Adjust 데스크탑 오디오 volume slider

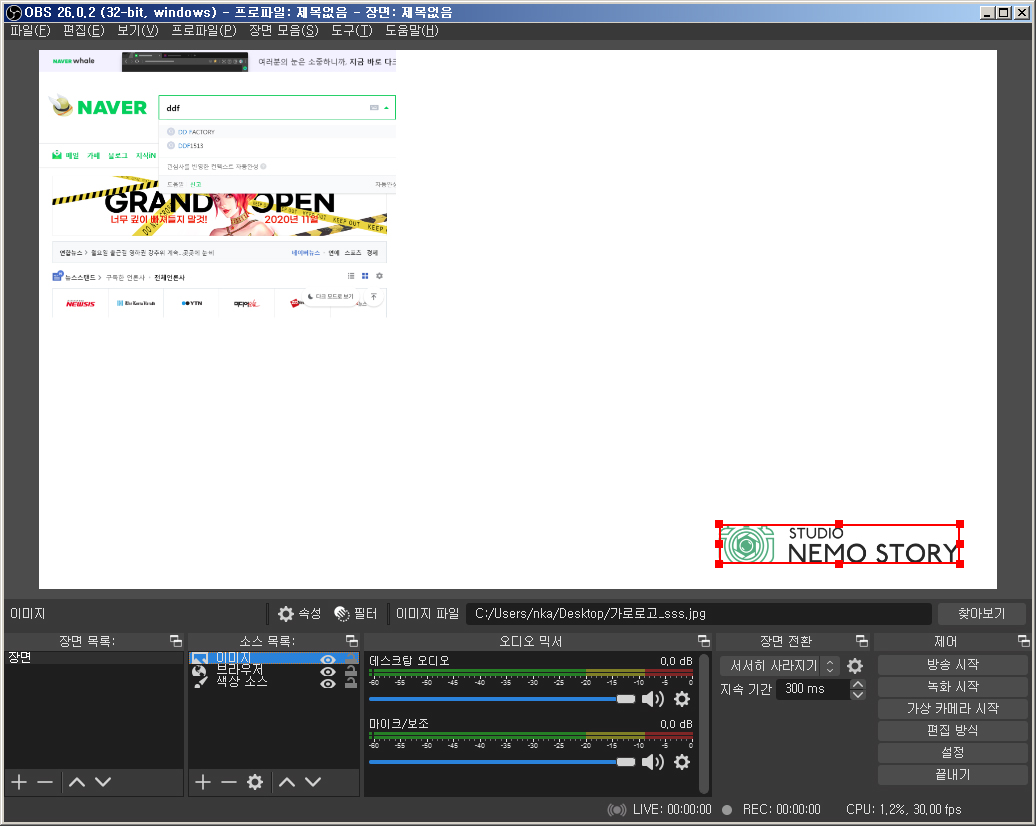coord(502,699)
